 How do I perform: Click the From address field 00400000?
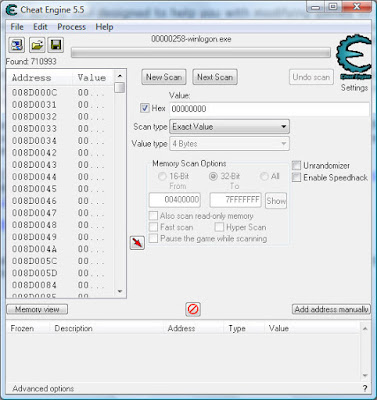tap(175, 200)
